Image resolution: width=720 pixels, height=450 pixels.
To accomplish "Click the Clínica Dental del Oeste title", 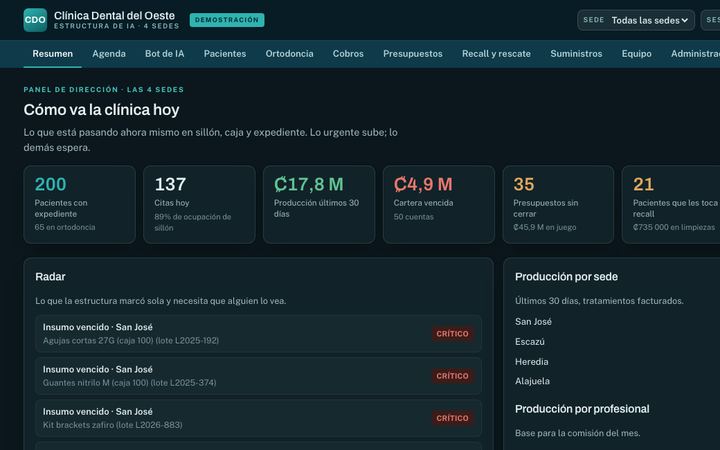I will 114,16.
